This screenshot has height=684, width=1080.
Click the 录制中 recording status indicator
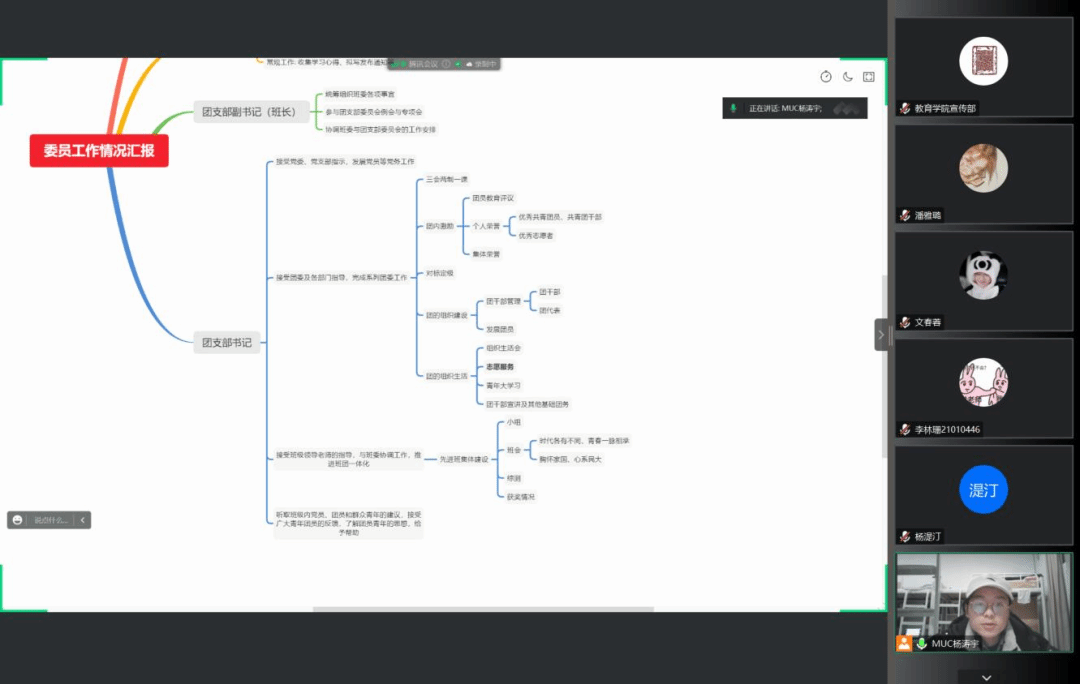pos(482,64)
